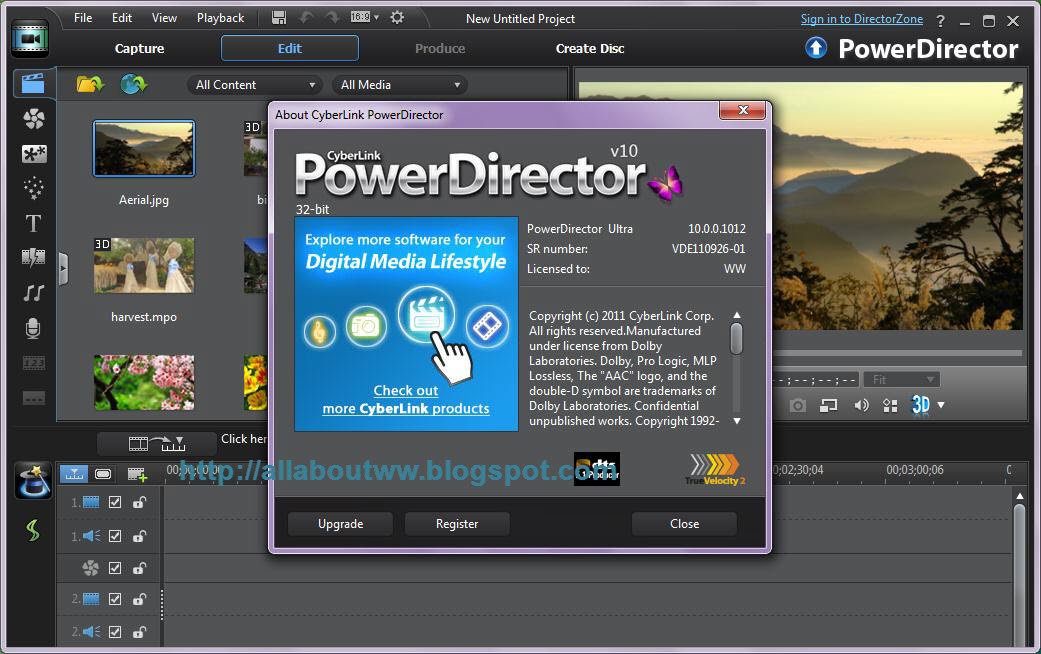Open the 3D configuration dropdown arrow
Viewport: 1041px width, 654px height.
click(x=941, y=405)
